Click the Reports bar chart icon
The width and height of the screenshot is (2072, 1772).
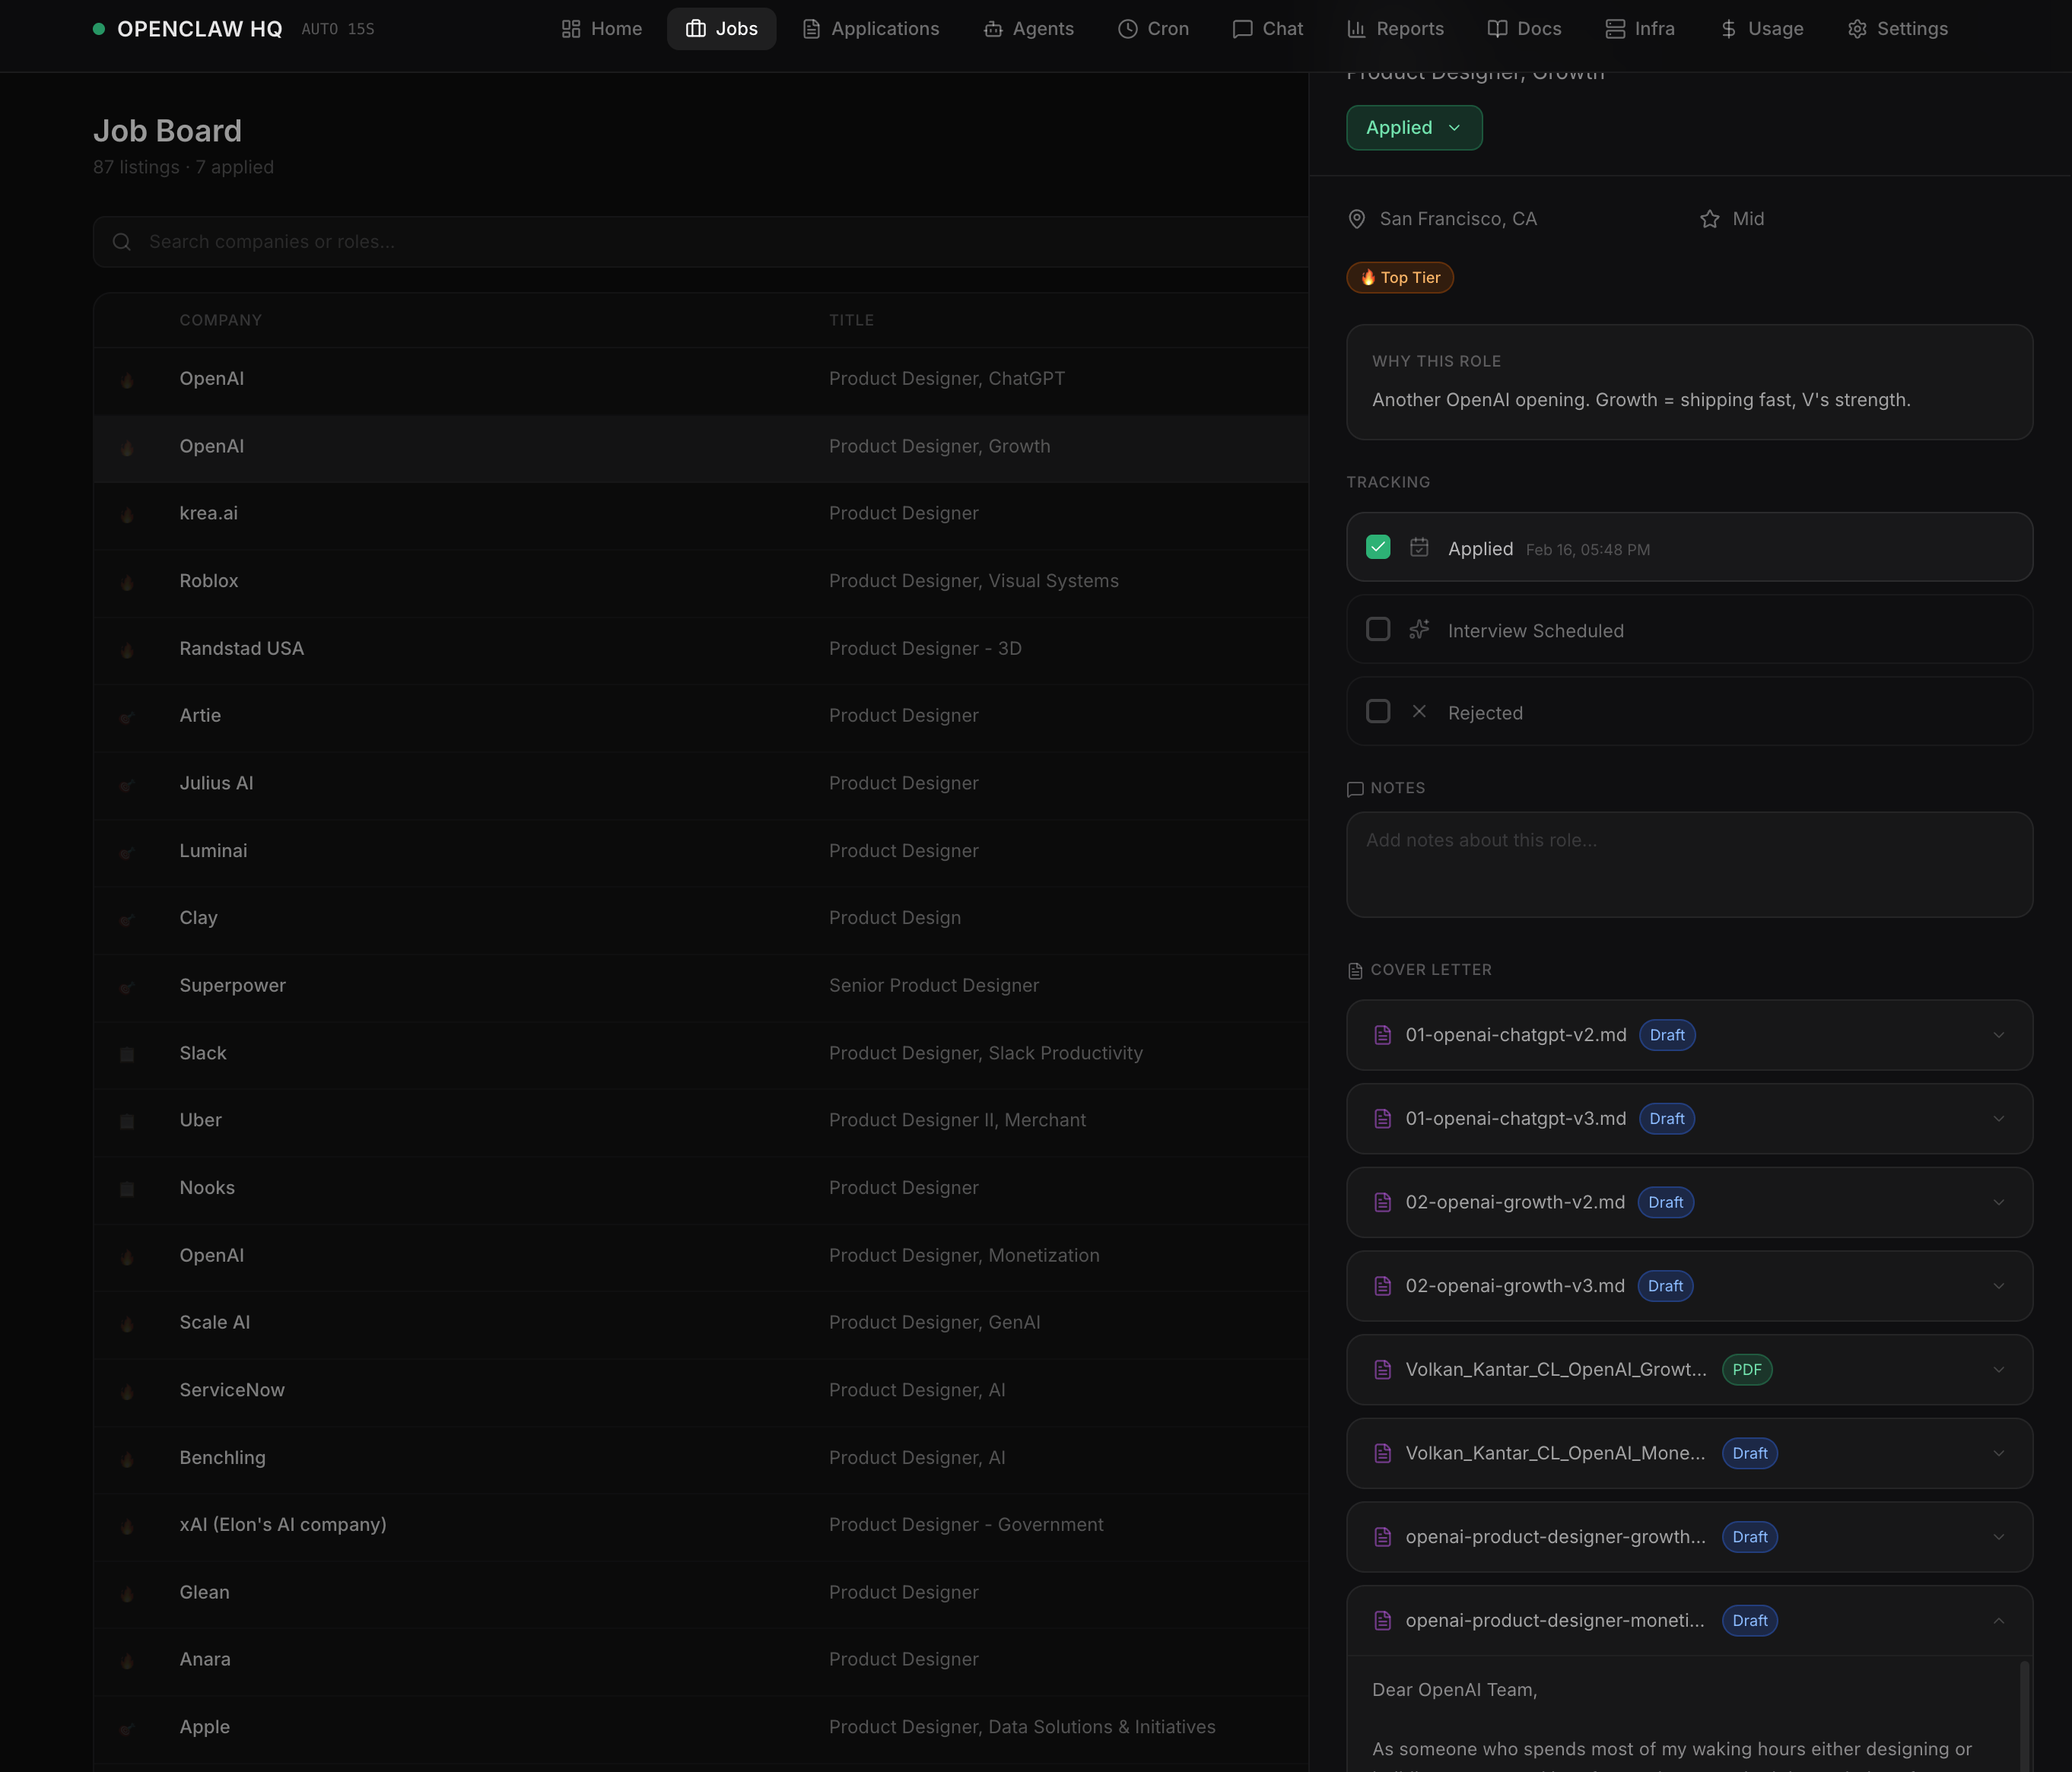(x=1356, y=29)
